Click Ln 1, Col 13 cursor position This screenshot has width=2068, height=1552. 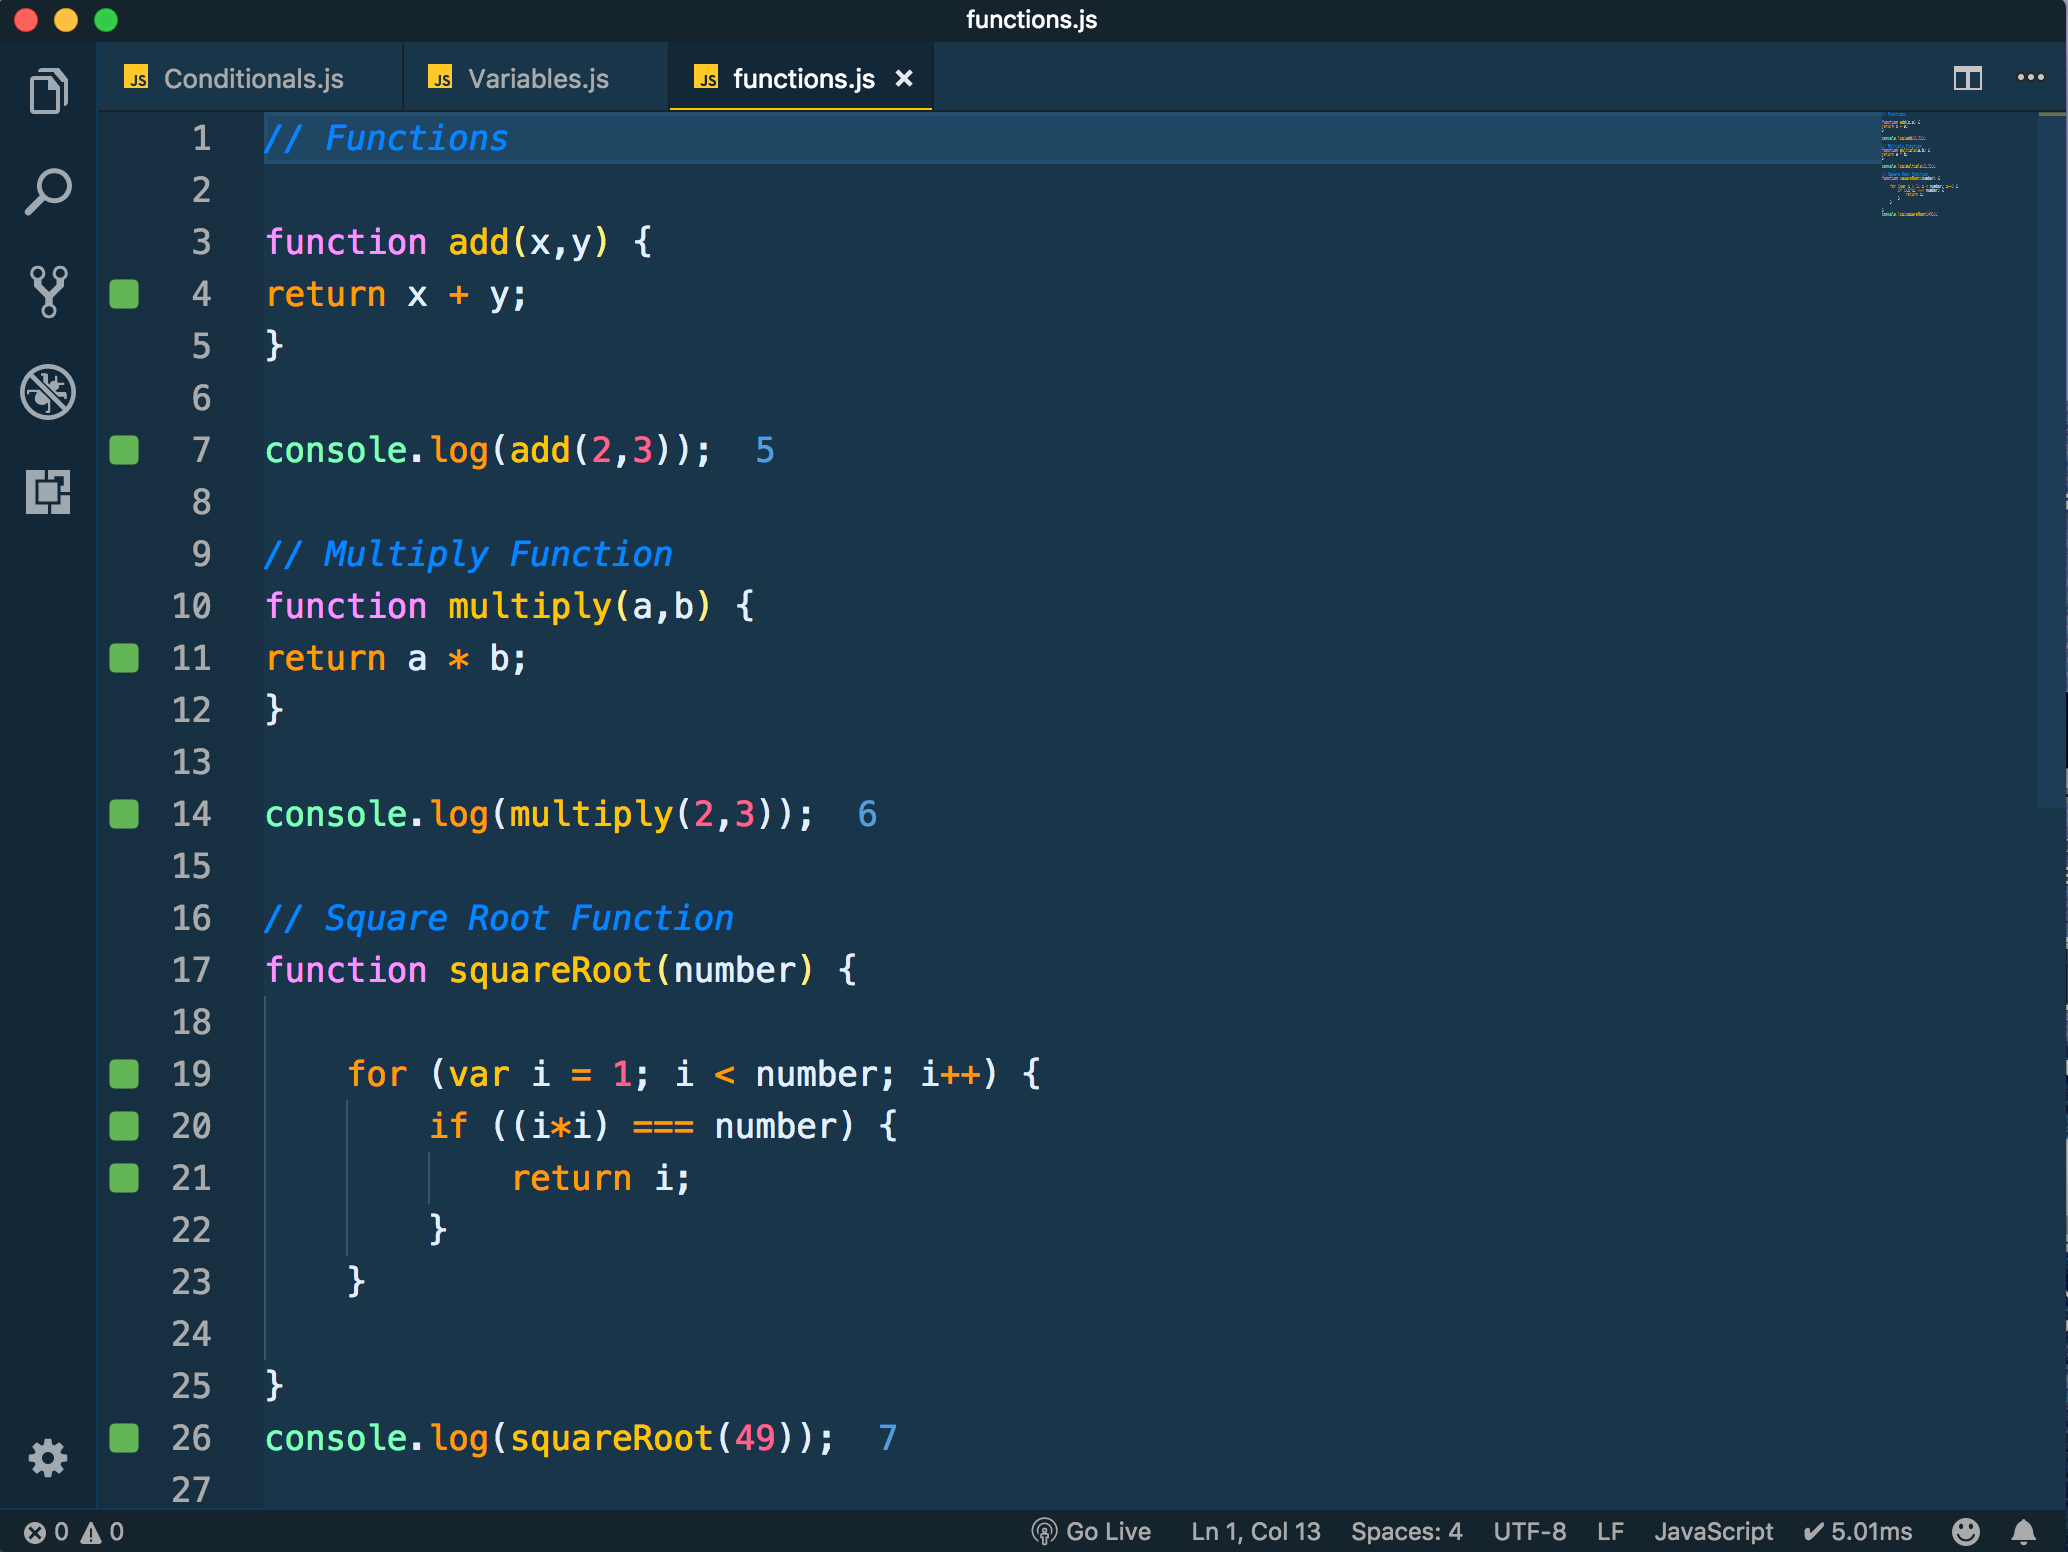coord(1256,1532)
